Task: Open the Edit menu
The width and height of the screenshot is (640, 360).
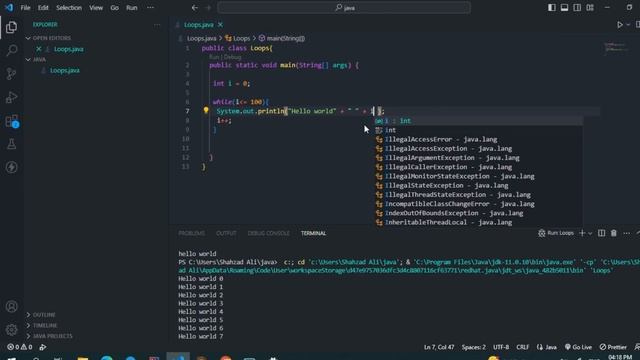Action: pos(43,7)
